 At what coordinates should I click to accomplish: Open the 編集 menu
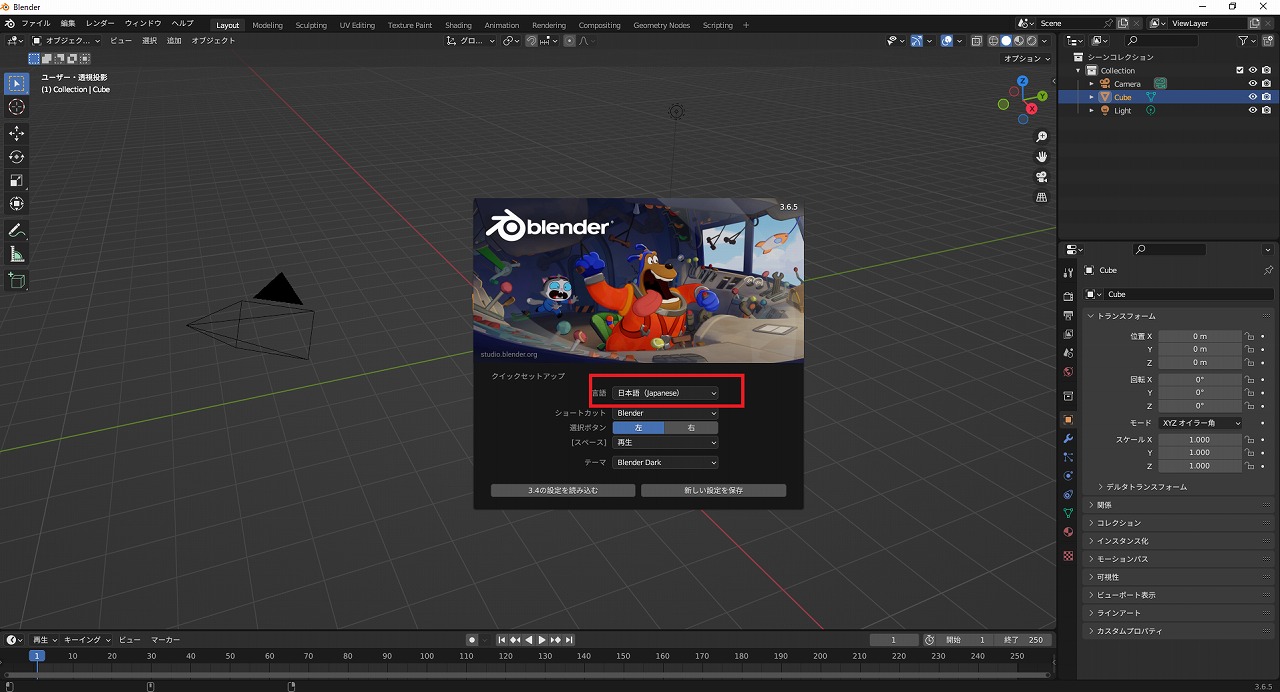(x=67, y=23)
